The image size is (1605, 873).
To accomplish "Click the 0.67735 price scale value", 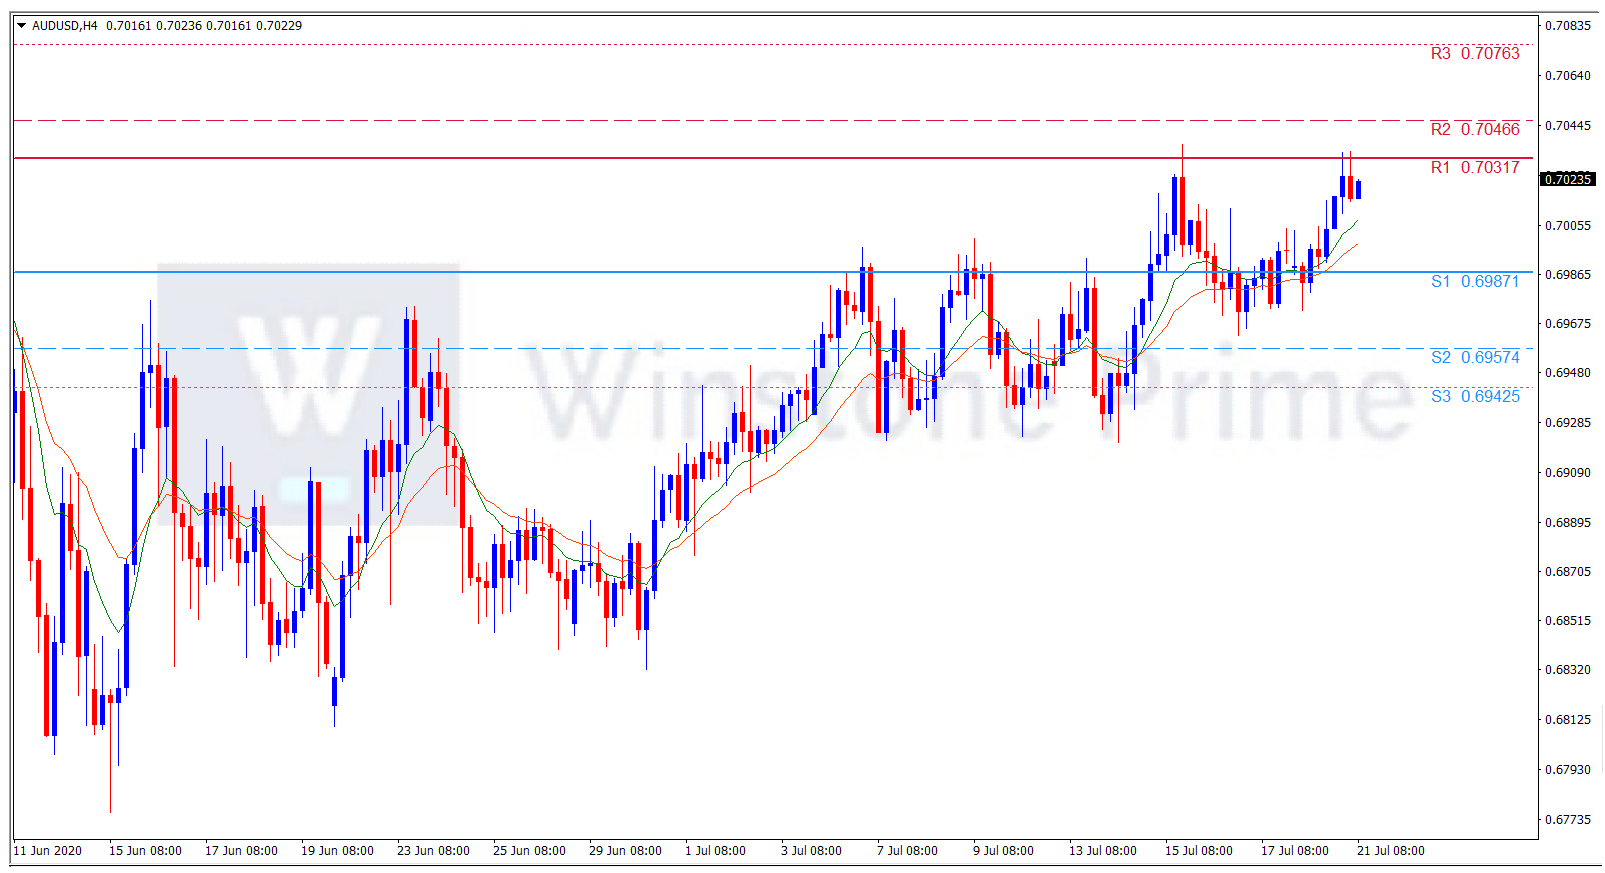I will tap(1567, 820).
